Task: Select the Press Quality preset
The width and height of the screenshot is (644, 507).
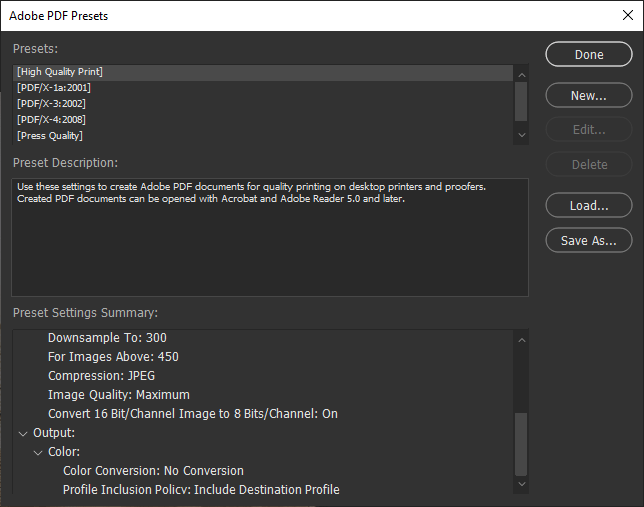Action: 50,136
